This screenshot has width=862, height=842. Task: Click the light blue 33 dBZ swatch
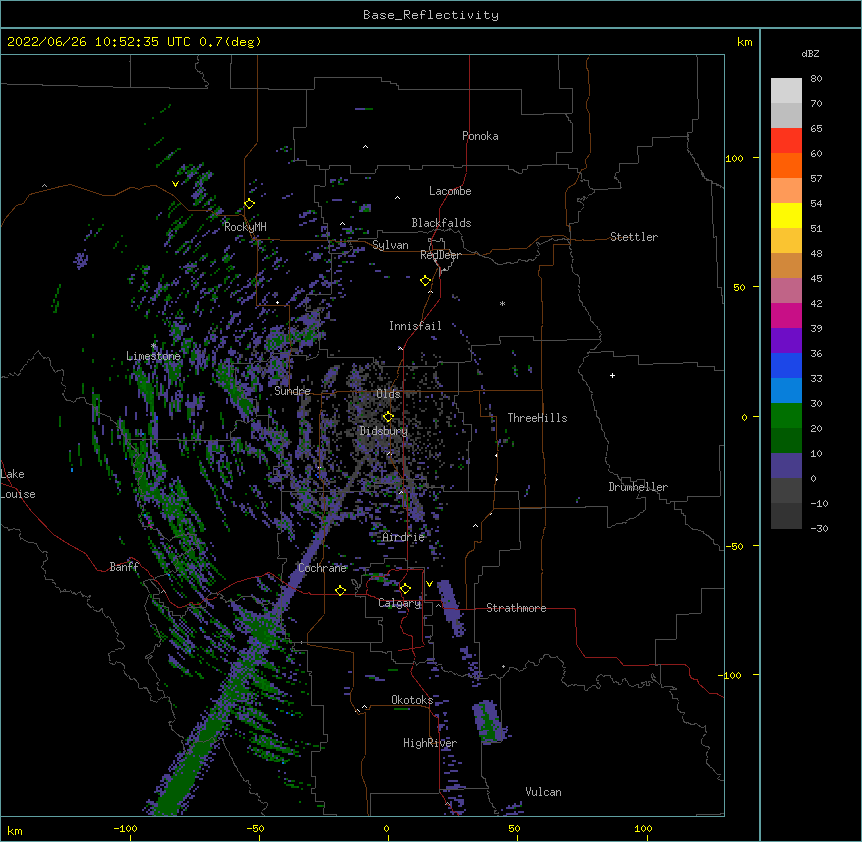(x=786, y=391)
